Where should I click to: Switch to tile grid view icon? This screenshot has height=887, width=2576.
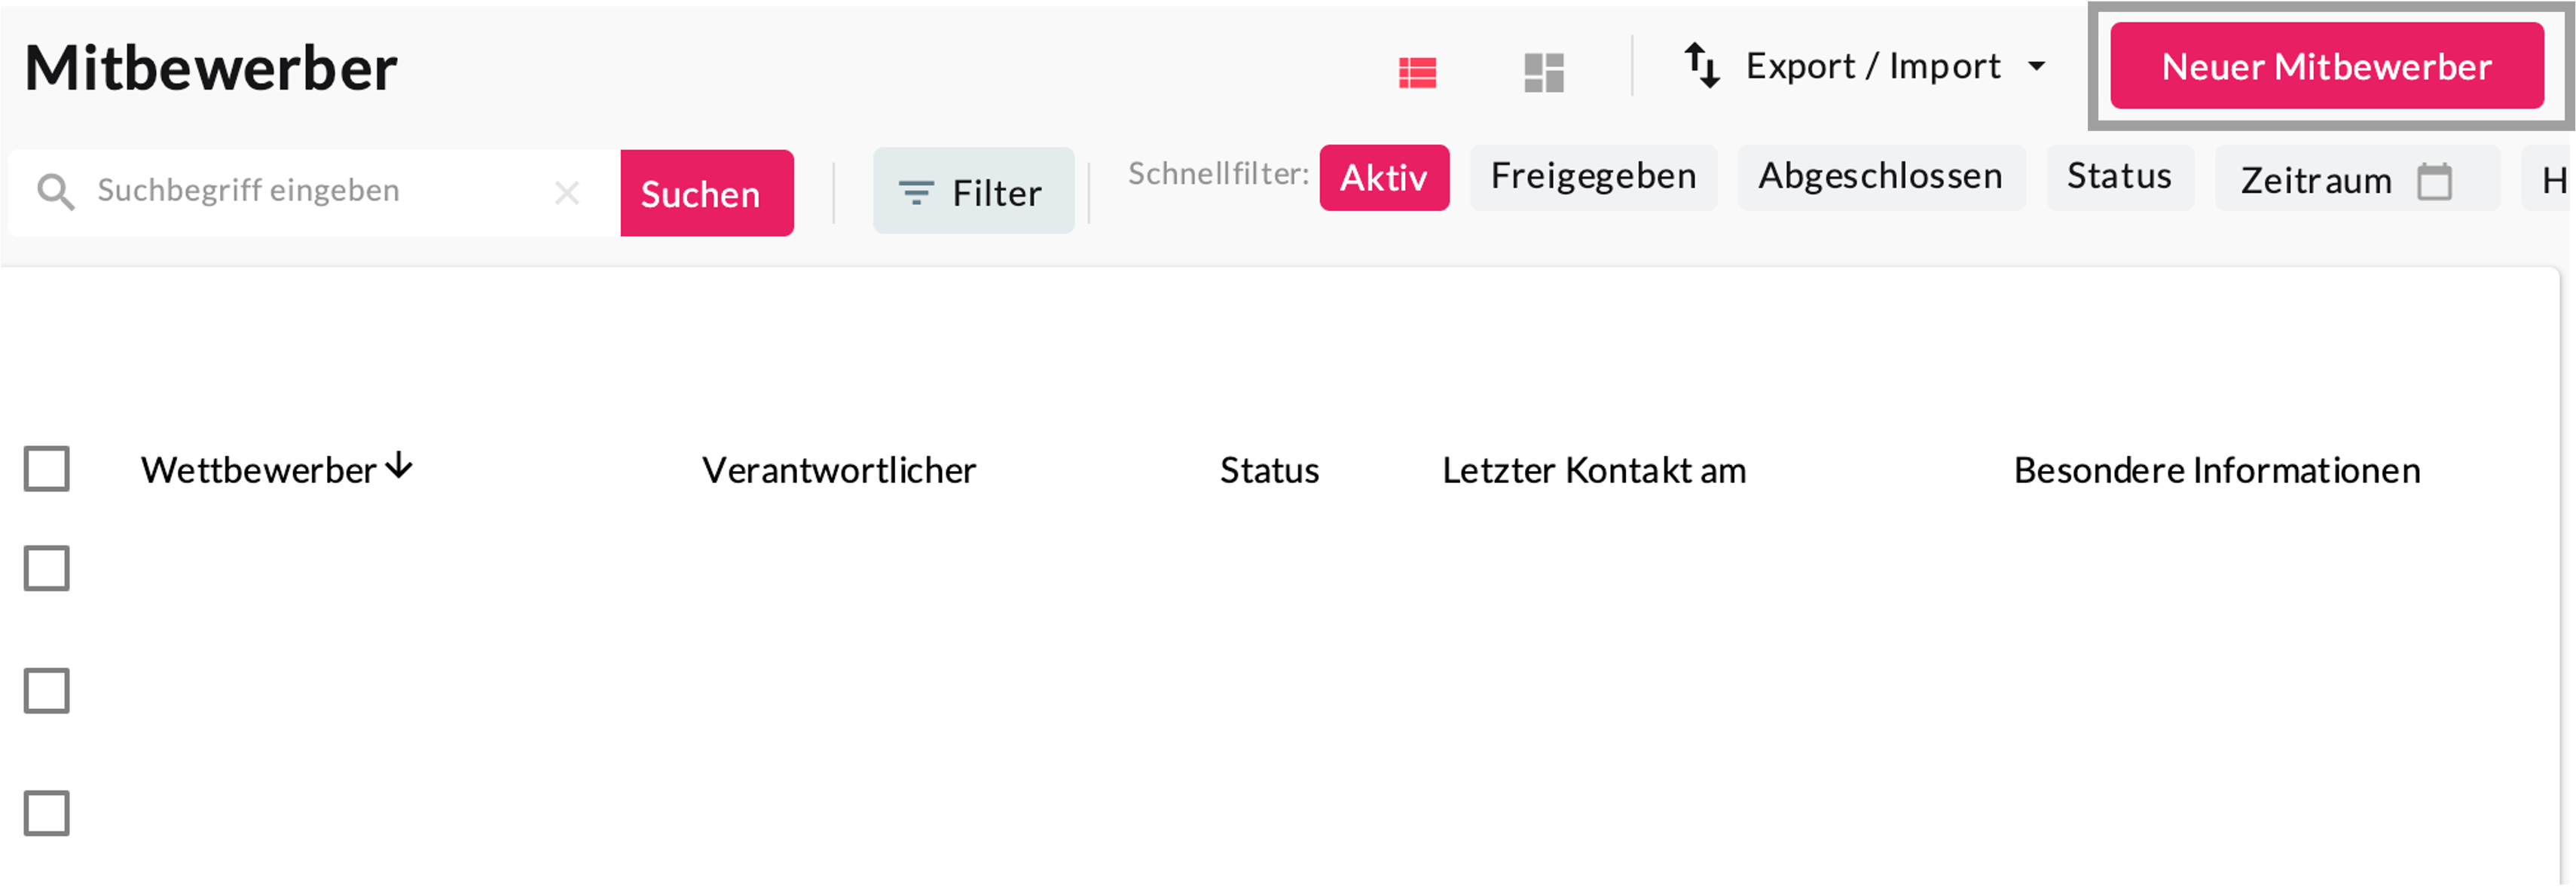[1543, 72]
